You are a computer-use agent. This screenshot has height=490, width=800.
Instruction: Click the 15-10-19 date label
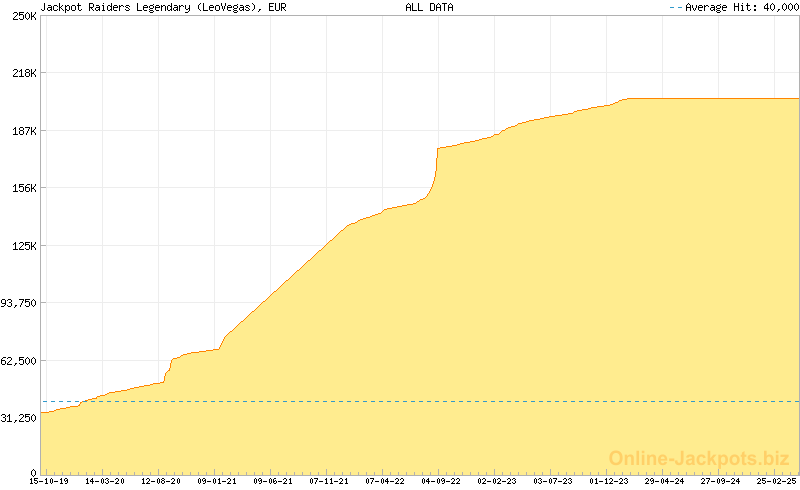pos(49,481)
